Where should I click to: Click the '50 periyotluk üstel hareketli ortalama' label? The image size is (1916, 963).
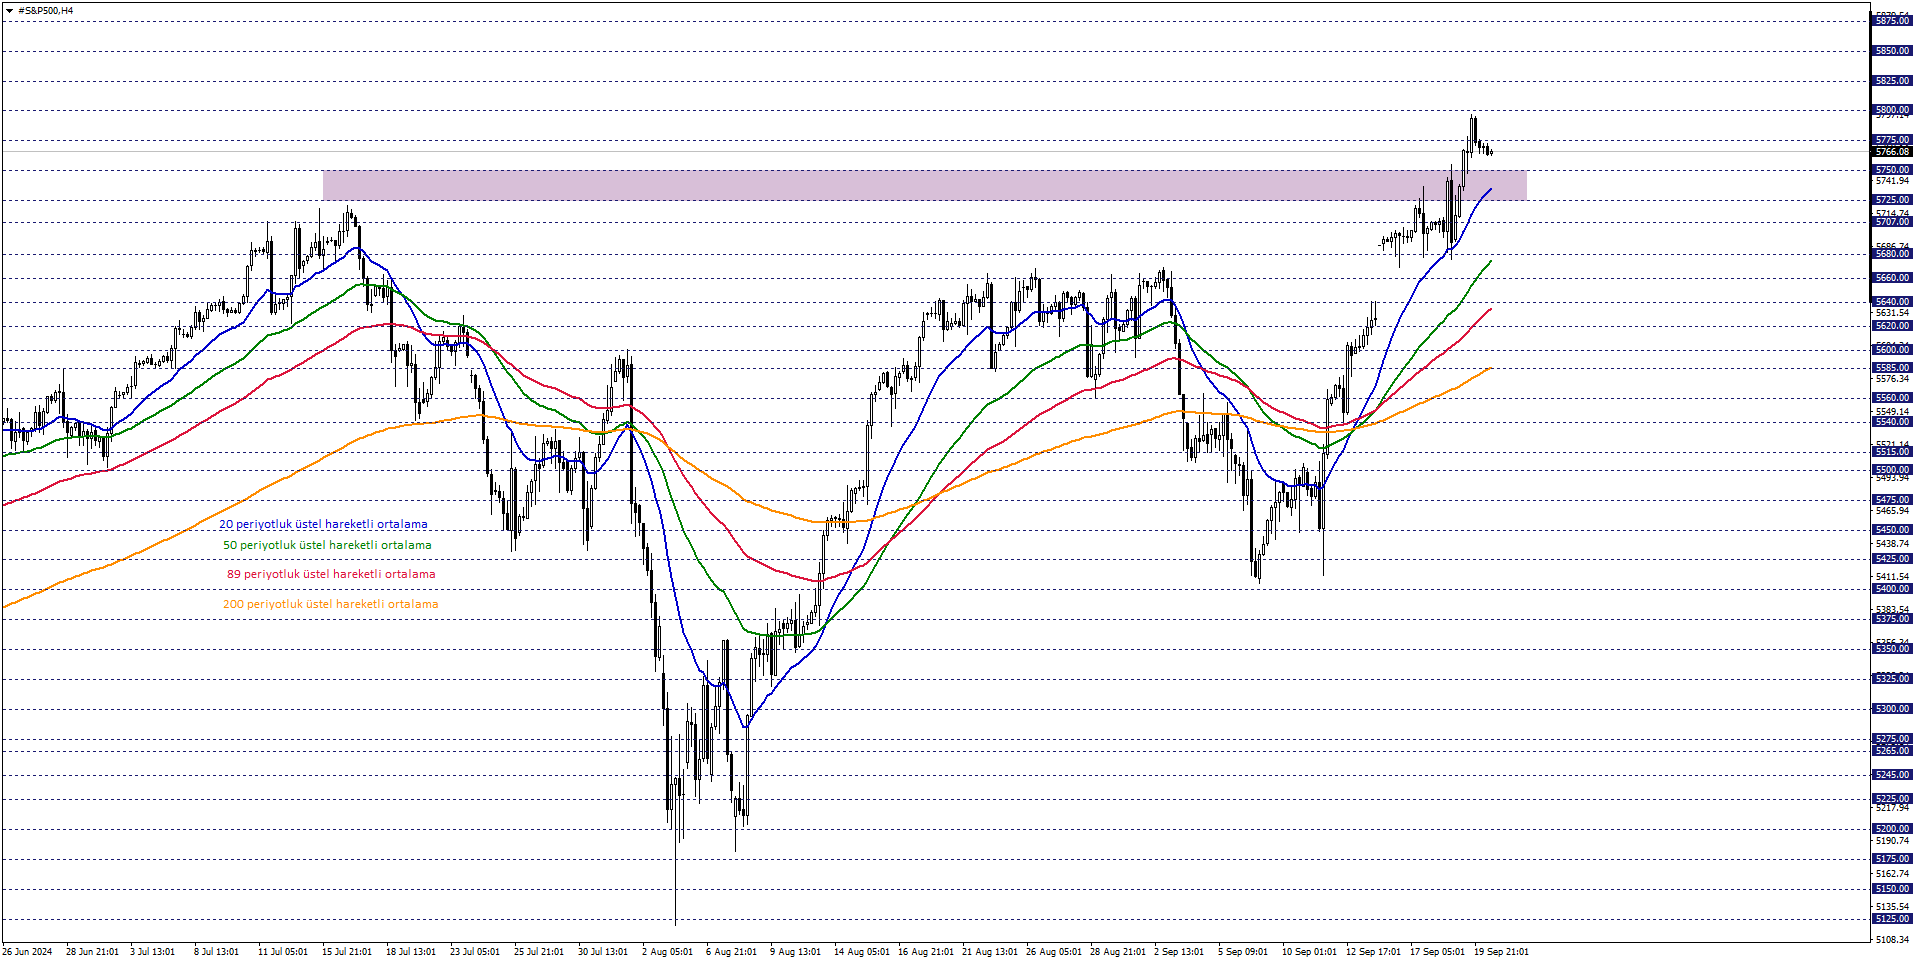pos(327,545)
